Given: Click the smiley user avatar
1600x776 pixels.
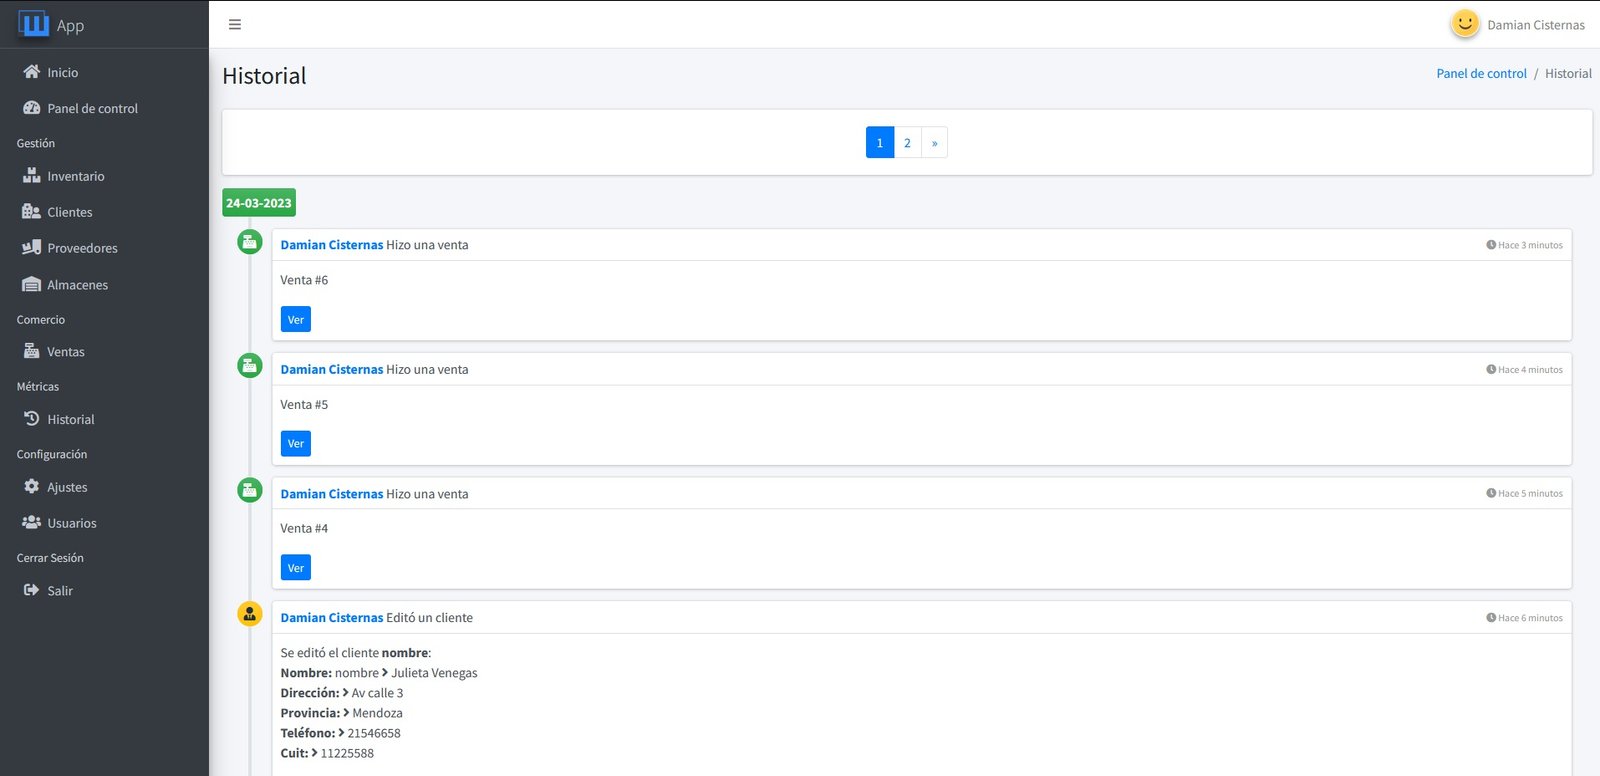Looking at the screenshot, I should 1465,24.
